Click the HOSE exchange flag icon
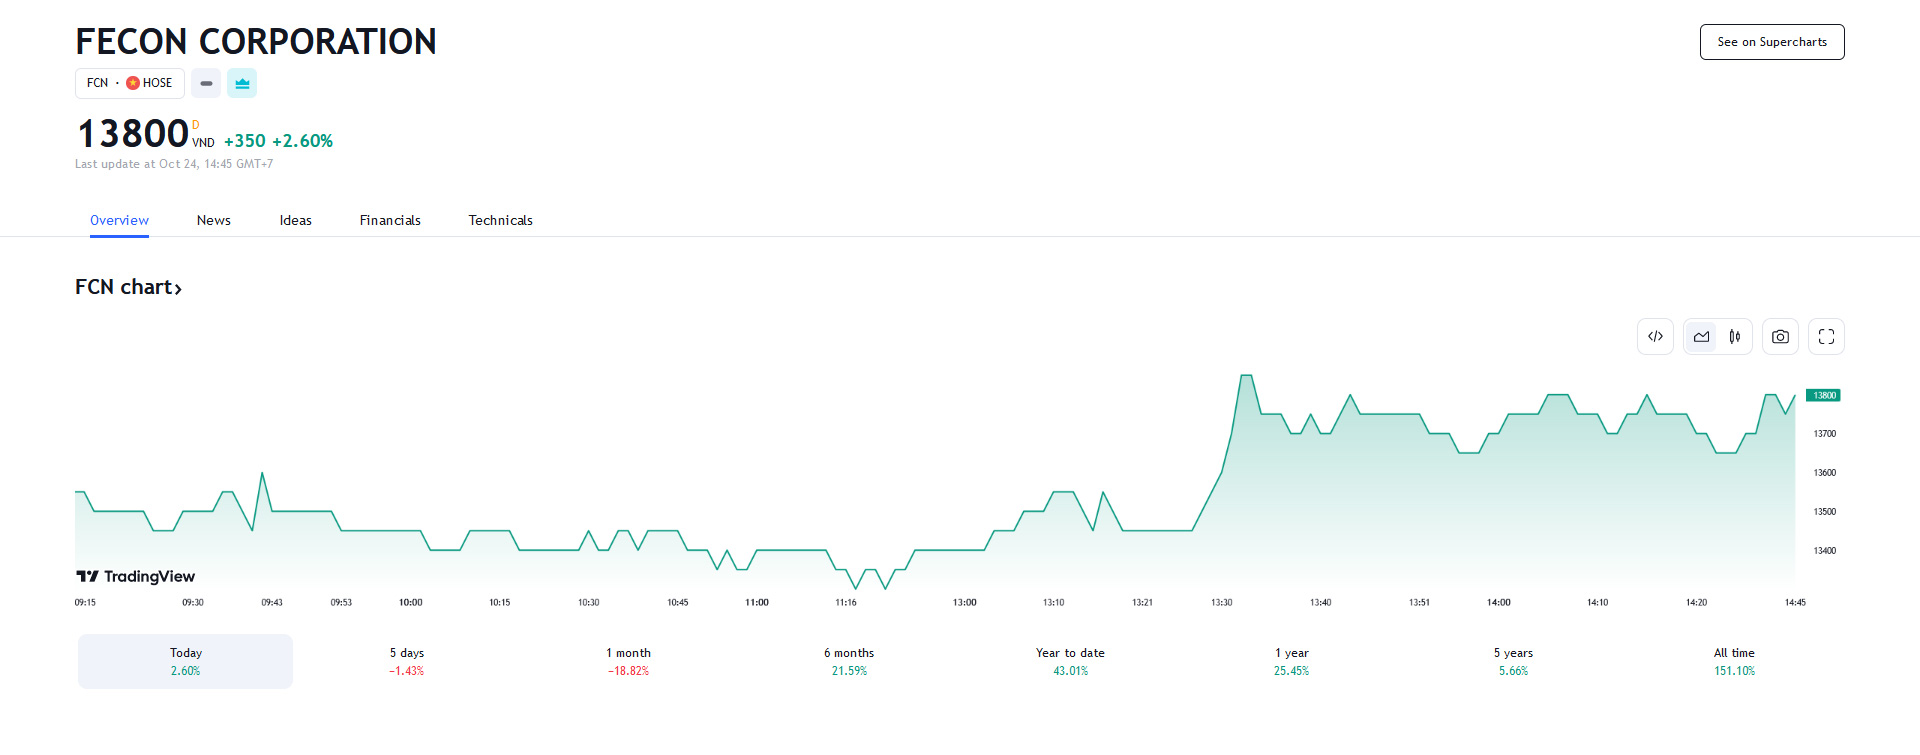 (x=131, y=83)
